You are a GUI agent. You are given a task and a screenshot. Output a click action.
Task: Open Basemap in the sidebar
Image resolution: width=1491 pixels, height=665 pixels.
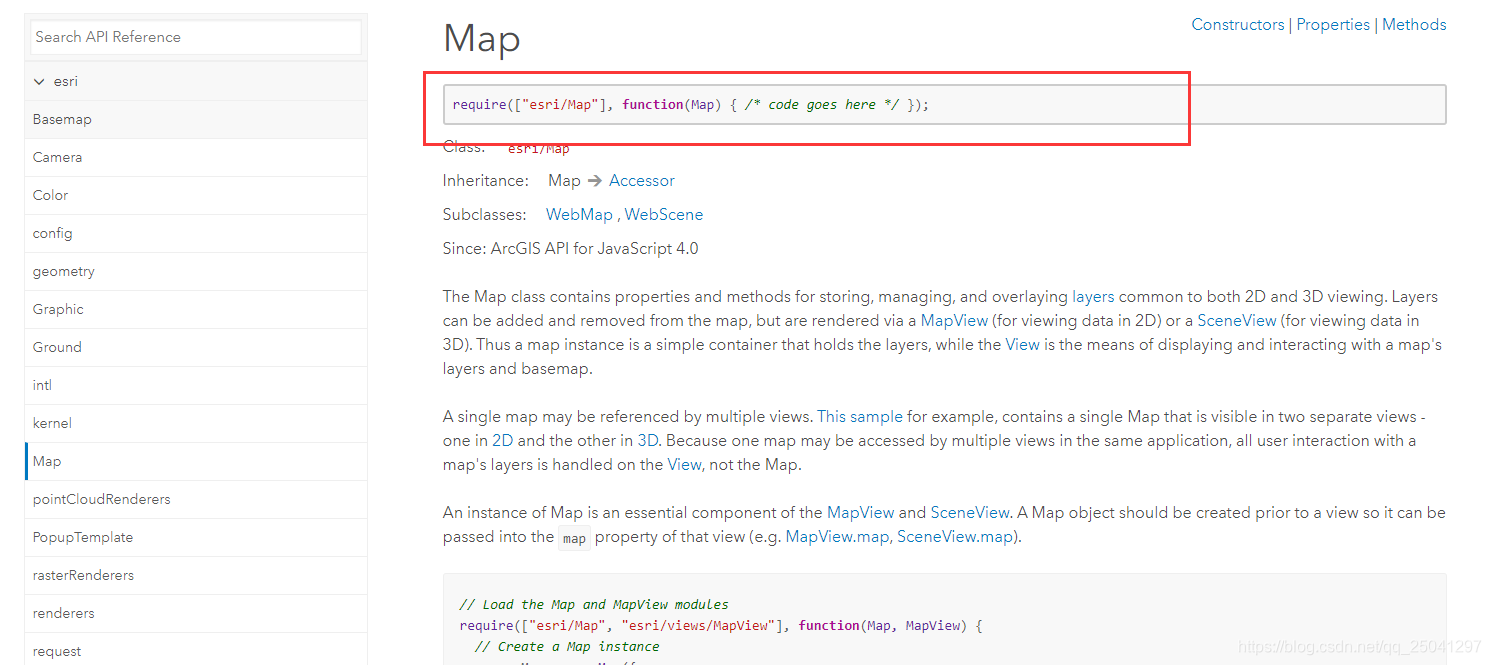coord(195,119)
